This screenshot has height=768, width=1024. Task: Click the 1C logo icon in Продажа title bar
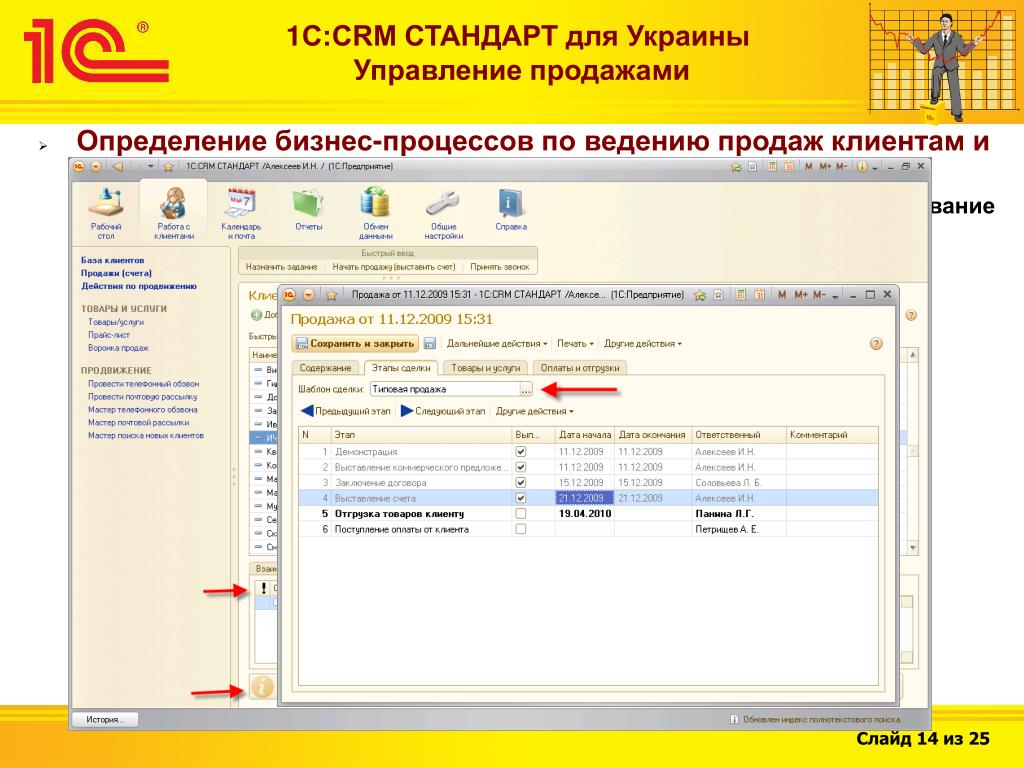[289, 295]
